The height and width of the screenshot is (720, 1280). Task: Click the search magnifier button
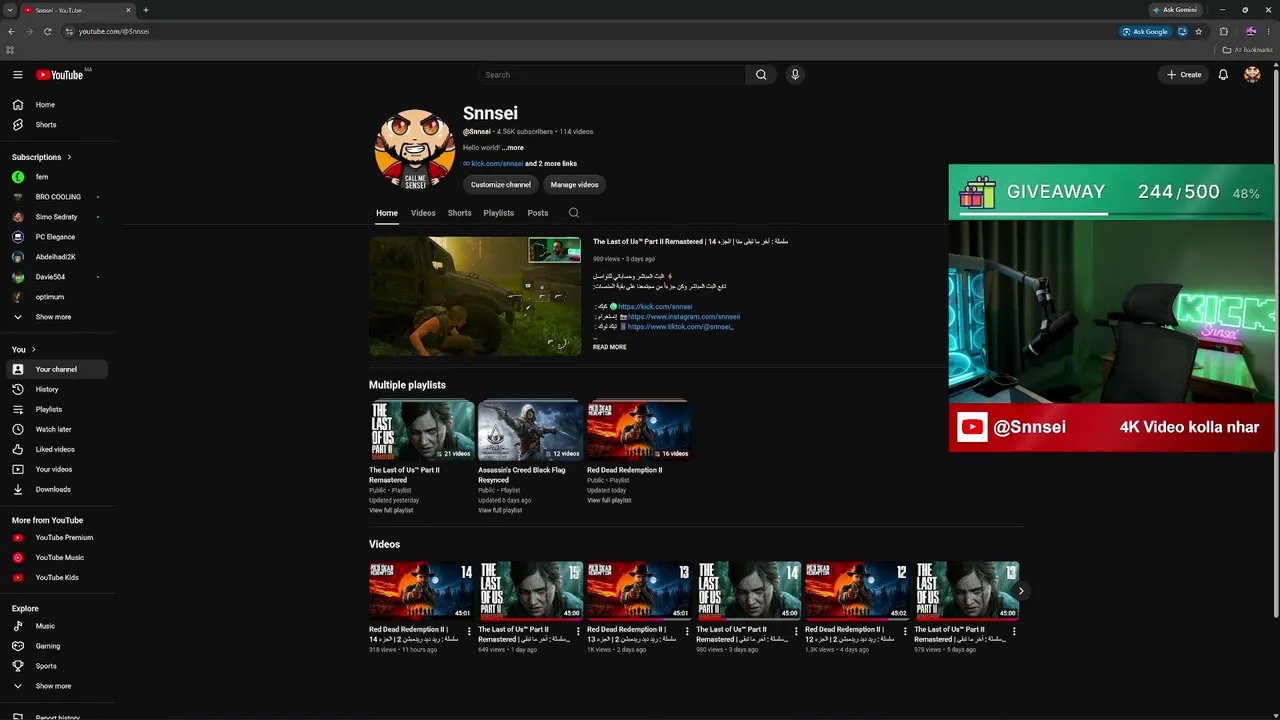(761, 75)
